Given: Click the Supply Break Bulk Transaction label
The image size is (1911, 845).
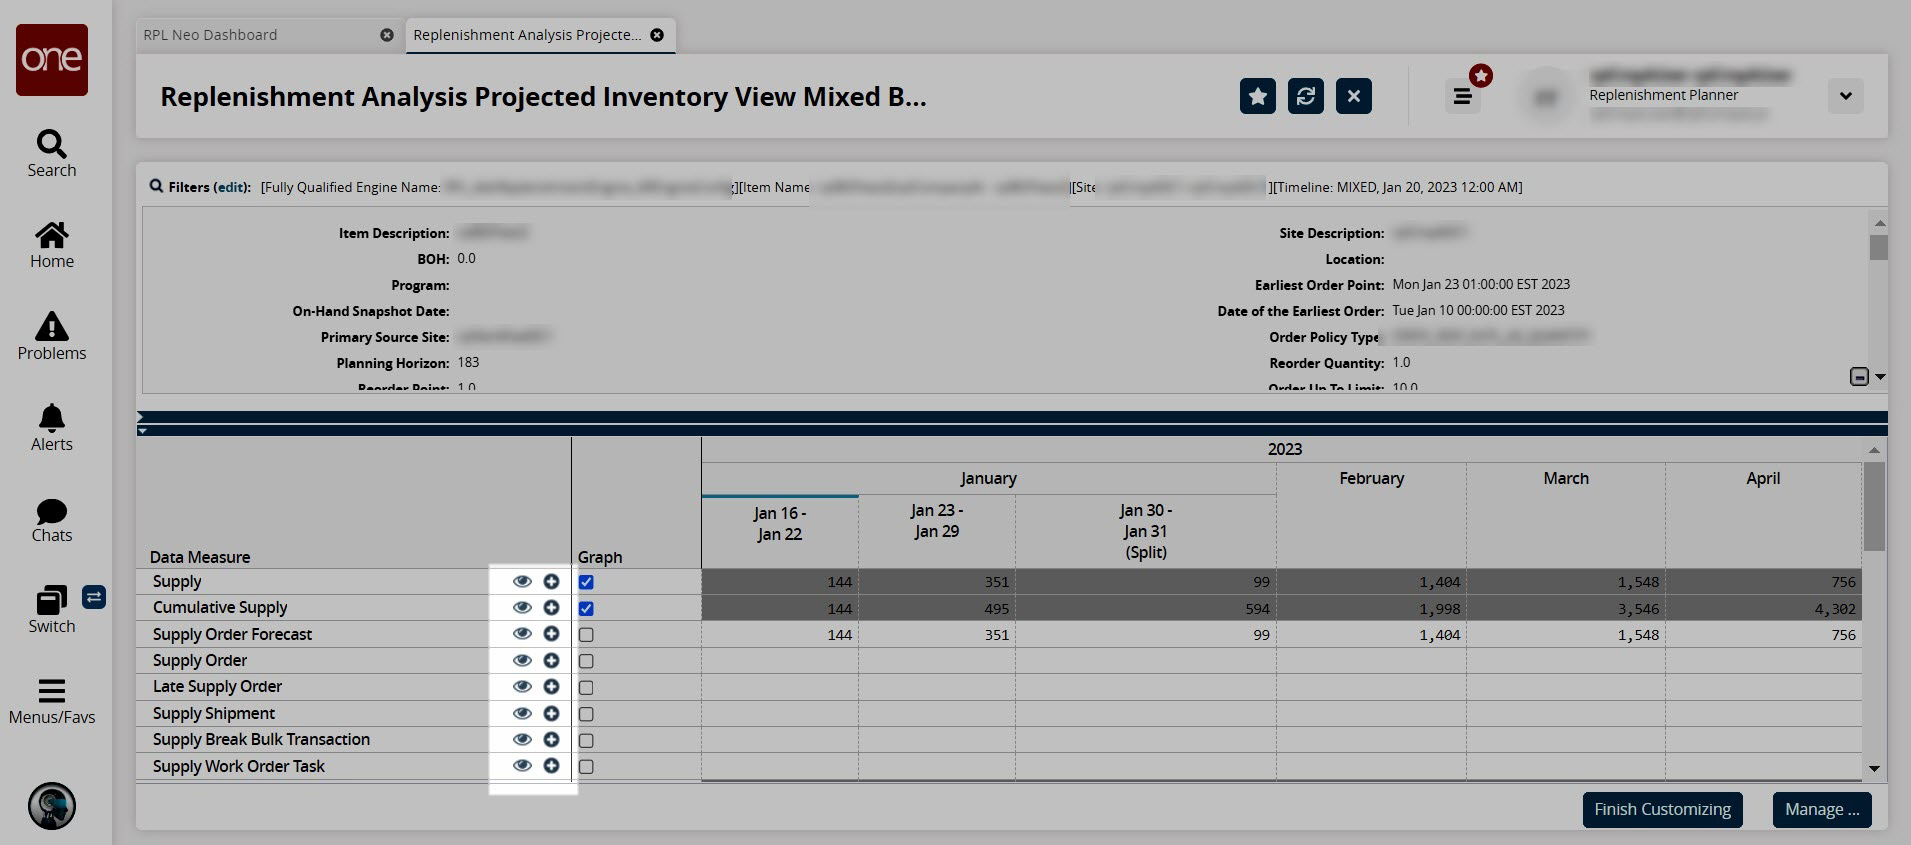Looking at the screenshot, I should (261, 739).
